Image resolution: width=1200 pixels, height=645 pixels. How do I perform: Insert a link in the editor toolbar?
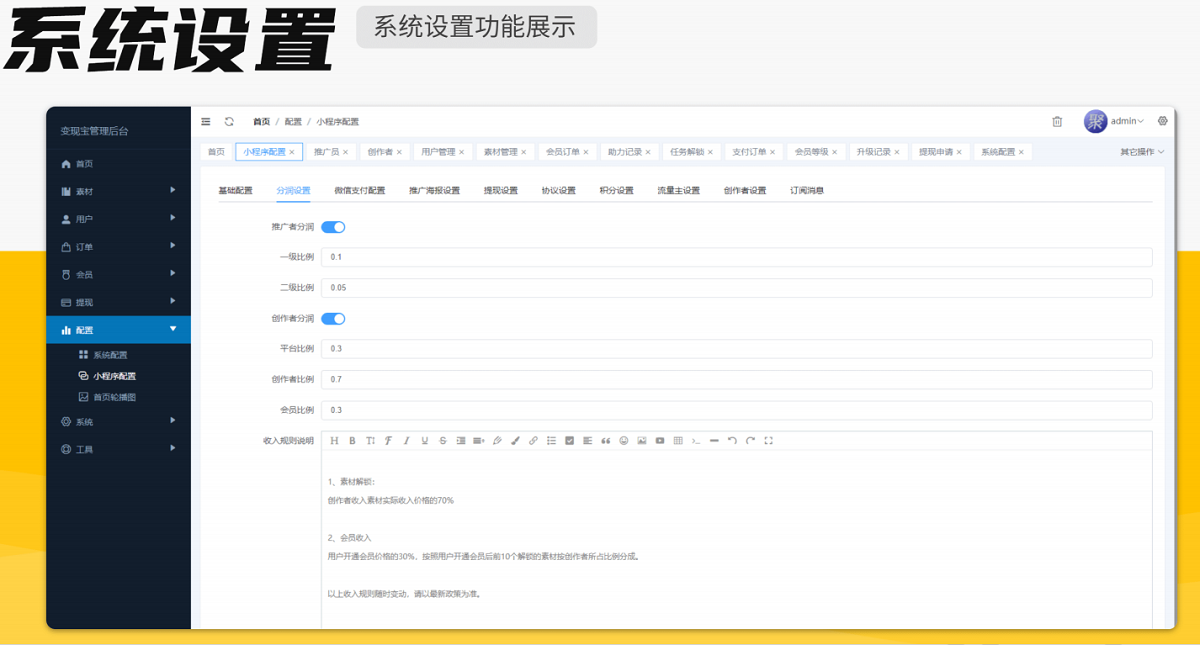(x=533, y=440)
